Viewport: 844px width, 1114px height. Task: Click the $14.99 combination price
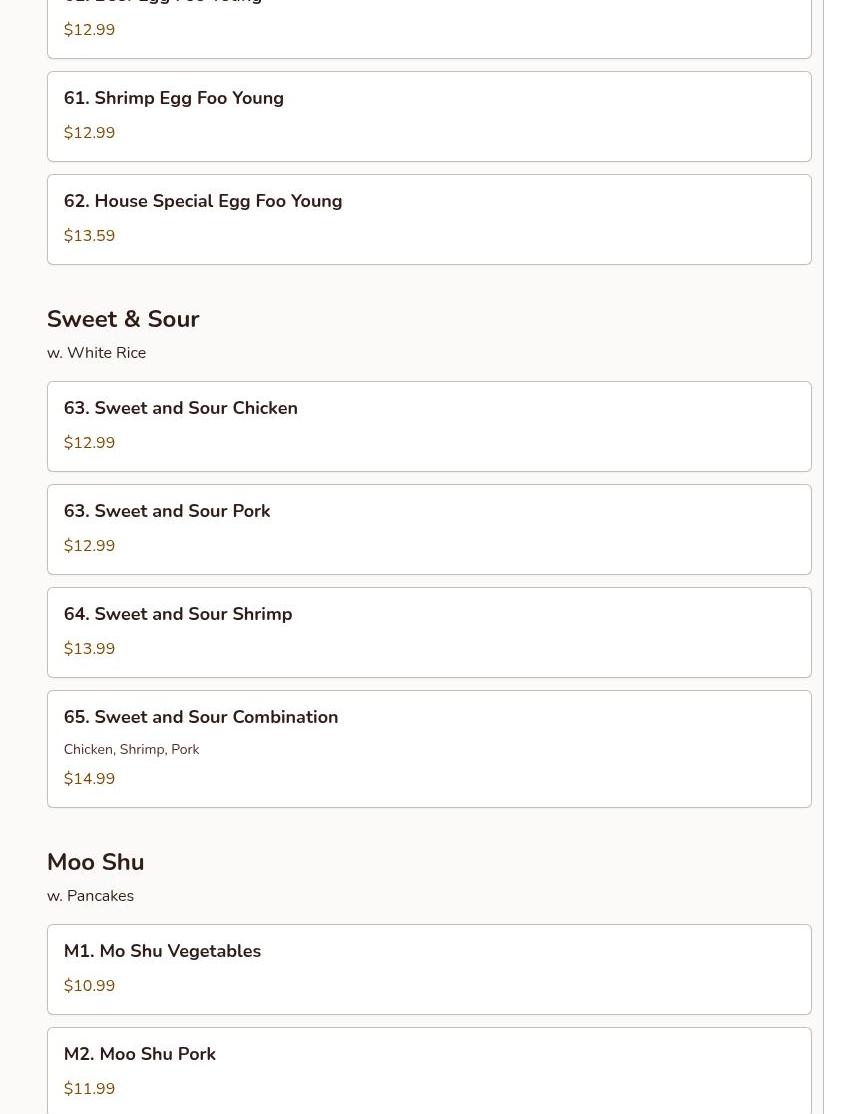[89, 779]
